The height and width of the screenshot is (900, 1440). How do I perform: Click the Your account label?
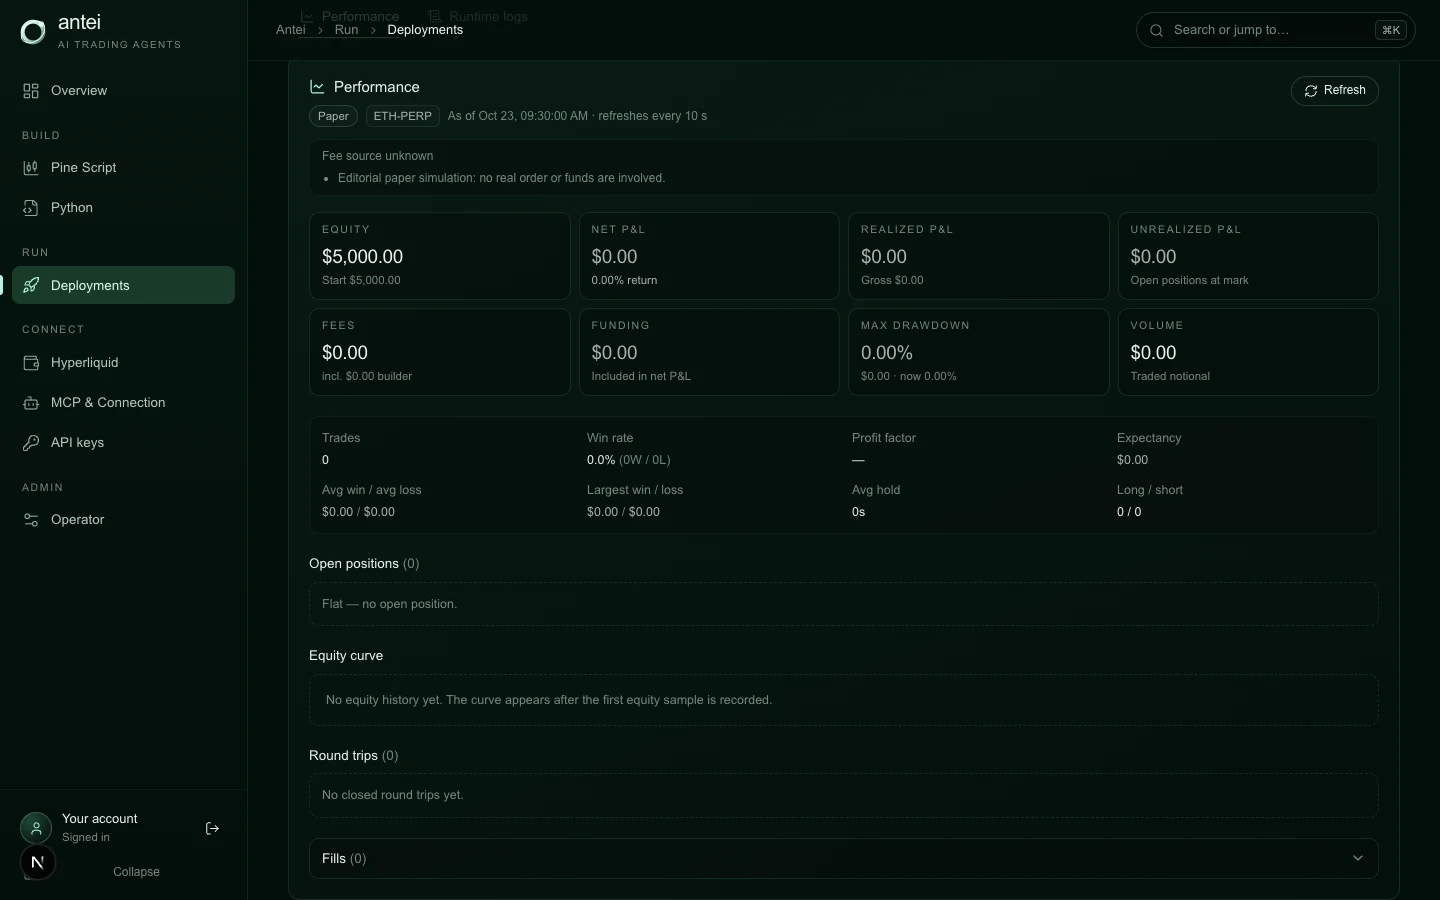(x=100, y=819)
